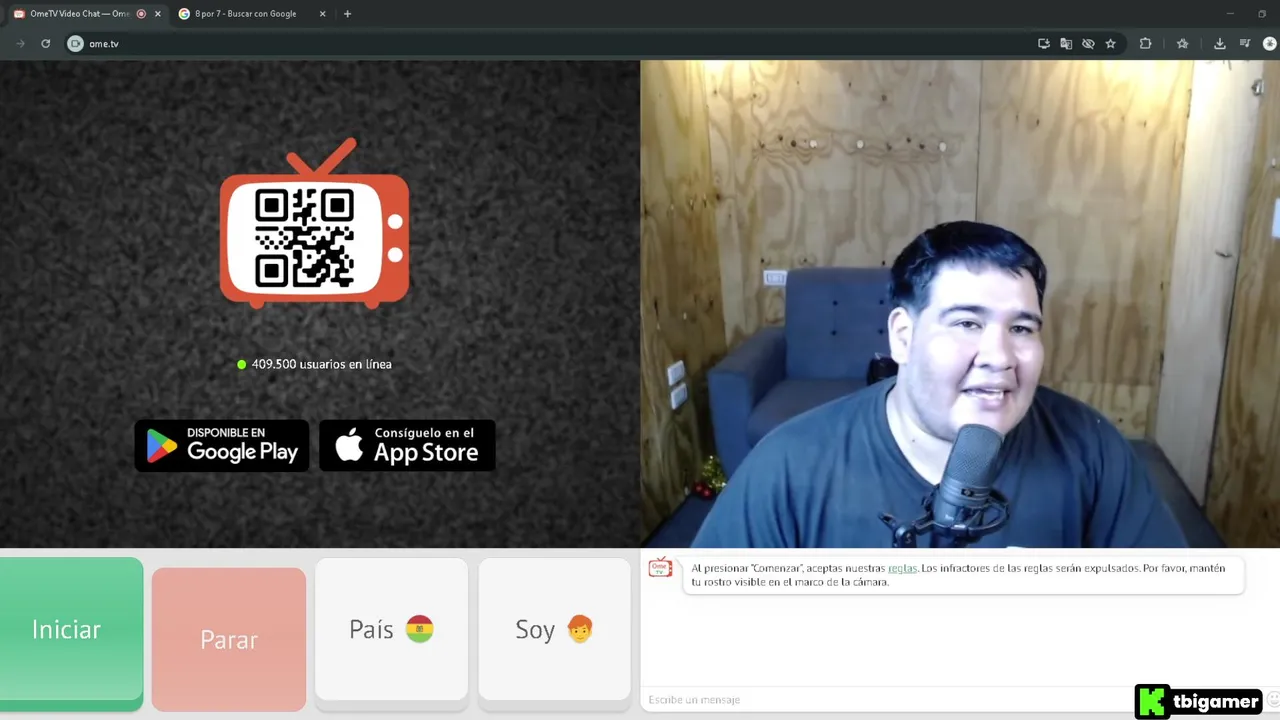The height and width of the screenshot is (720, 1280).
Task: Click the install app icon in address bar
Action: pyautogui.click(x=1044, y=44)
